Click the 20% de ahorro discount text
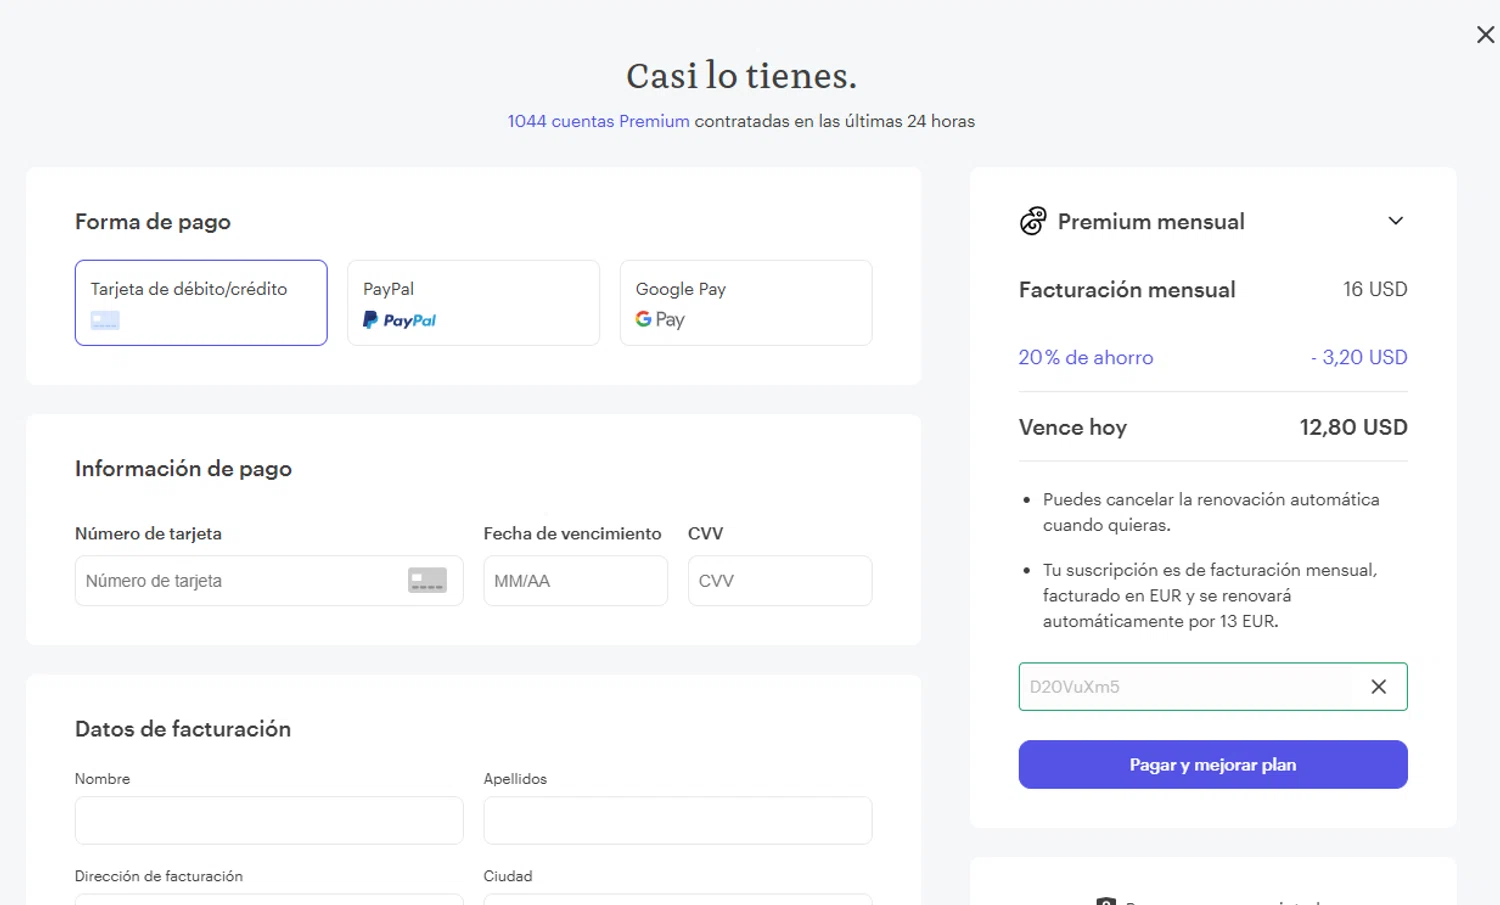Image resolution: width=1500 pixels, height=905 pixels. coord(1086,357)
